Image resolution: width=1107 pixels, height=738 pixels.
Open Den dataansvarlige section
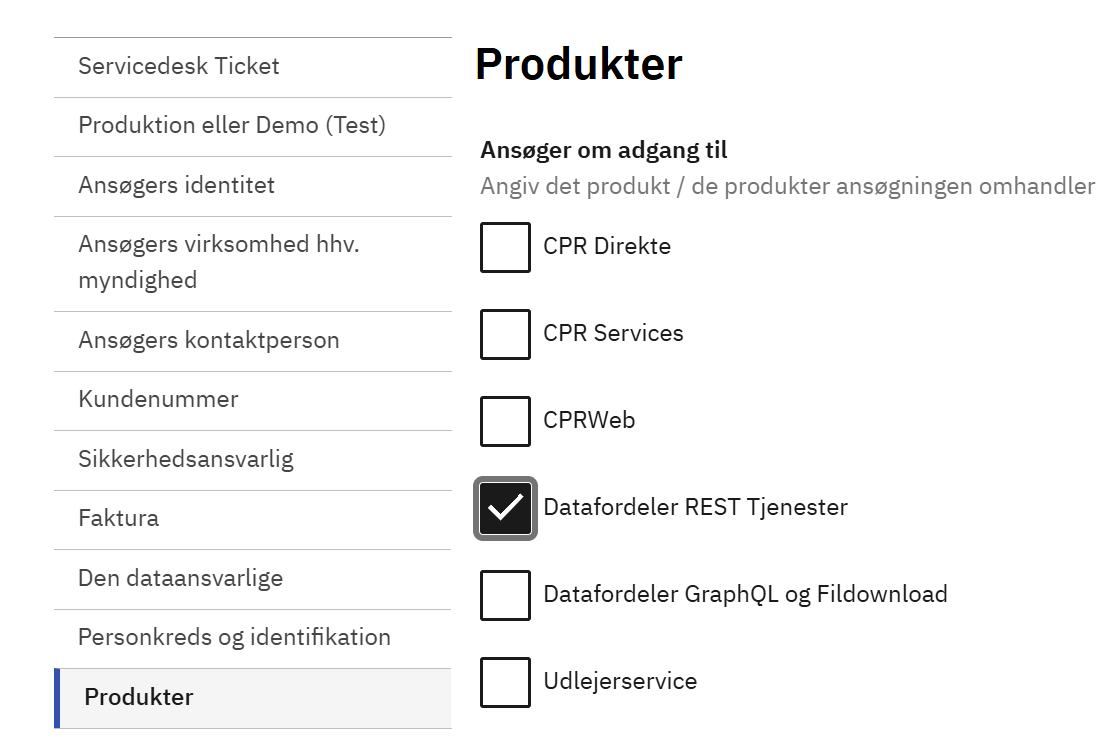181,578
